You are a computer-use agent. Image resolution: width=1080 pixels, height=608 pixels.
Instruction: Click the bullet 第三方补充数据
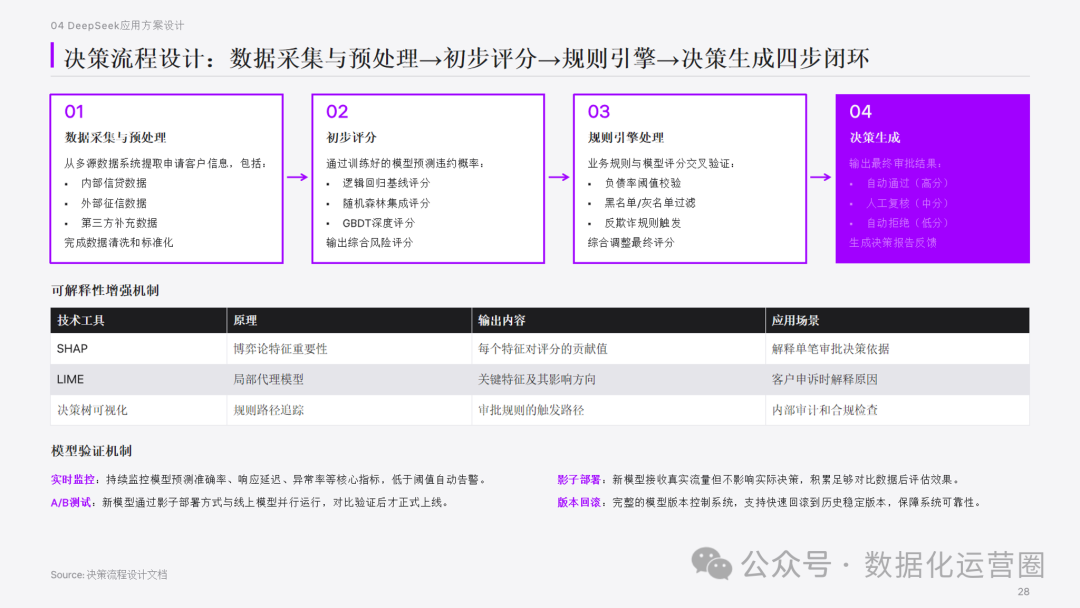pos(119,223)
